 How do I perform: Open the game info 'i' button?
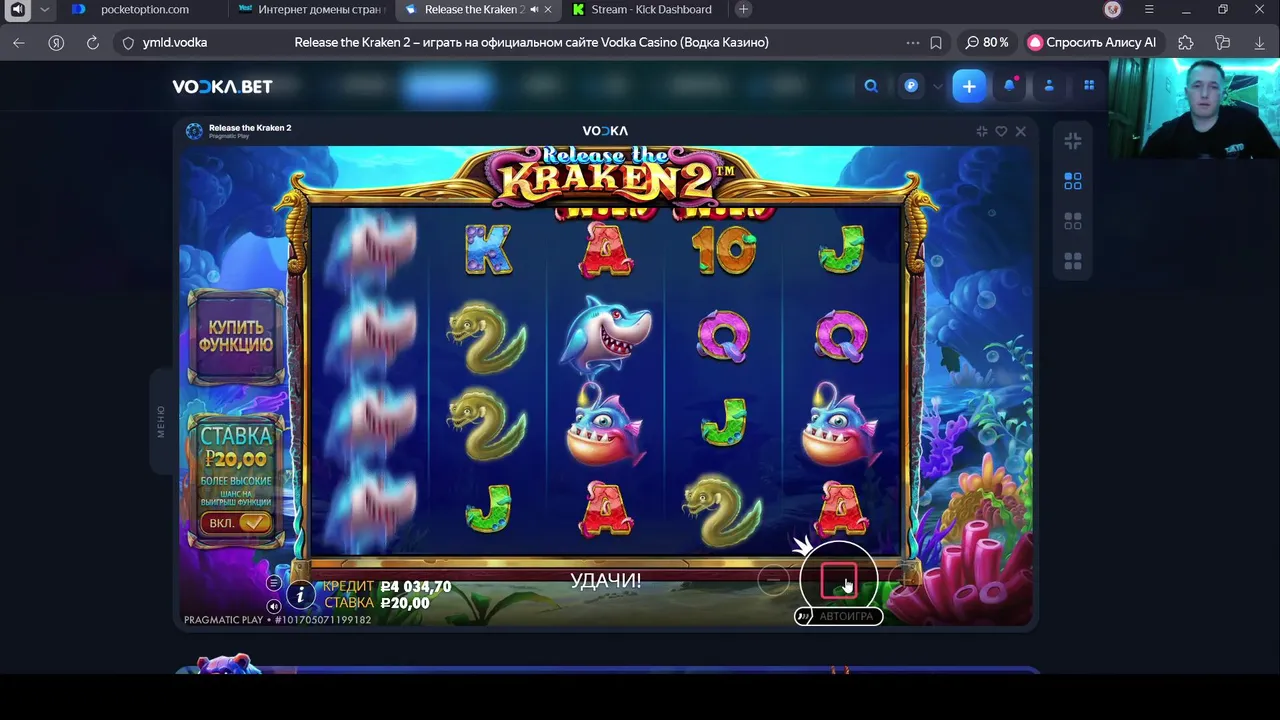[301, 596]
